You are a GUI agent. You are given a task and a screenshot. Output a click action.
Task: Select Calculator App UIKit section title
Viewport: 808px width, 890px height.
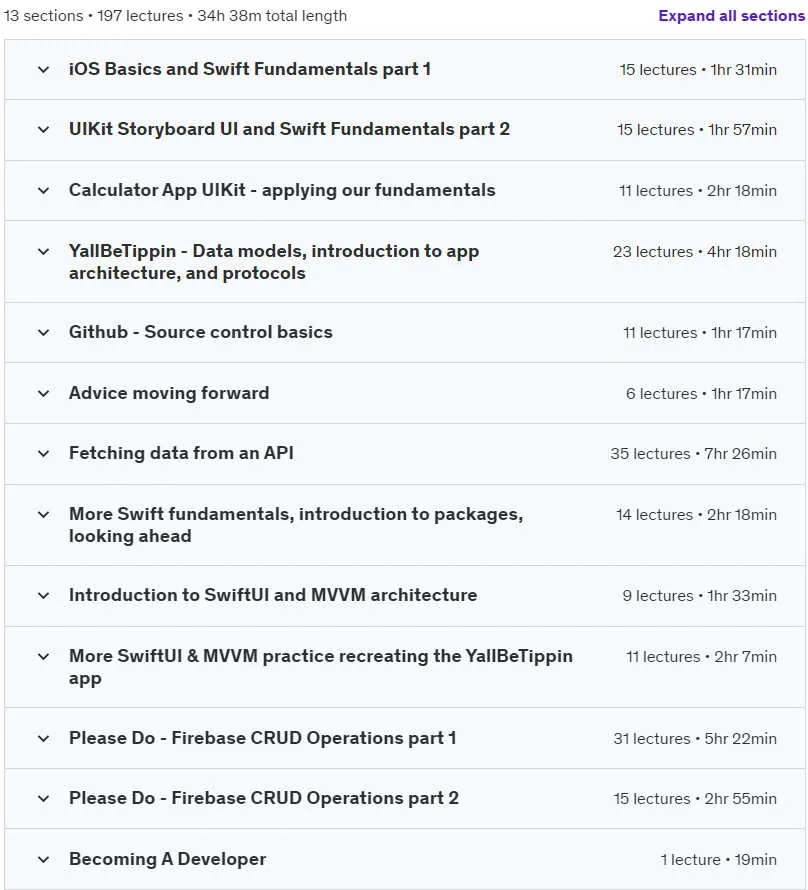click(282, 190)
